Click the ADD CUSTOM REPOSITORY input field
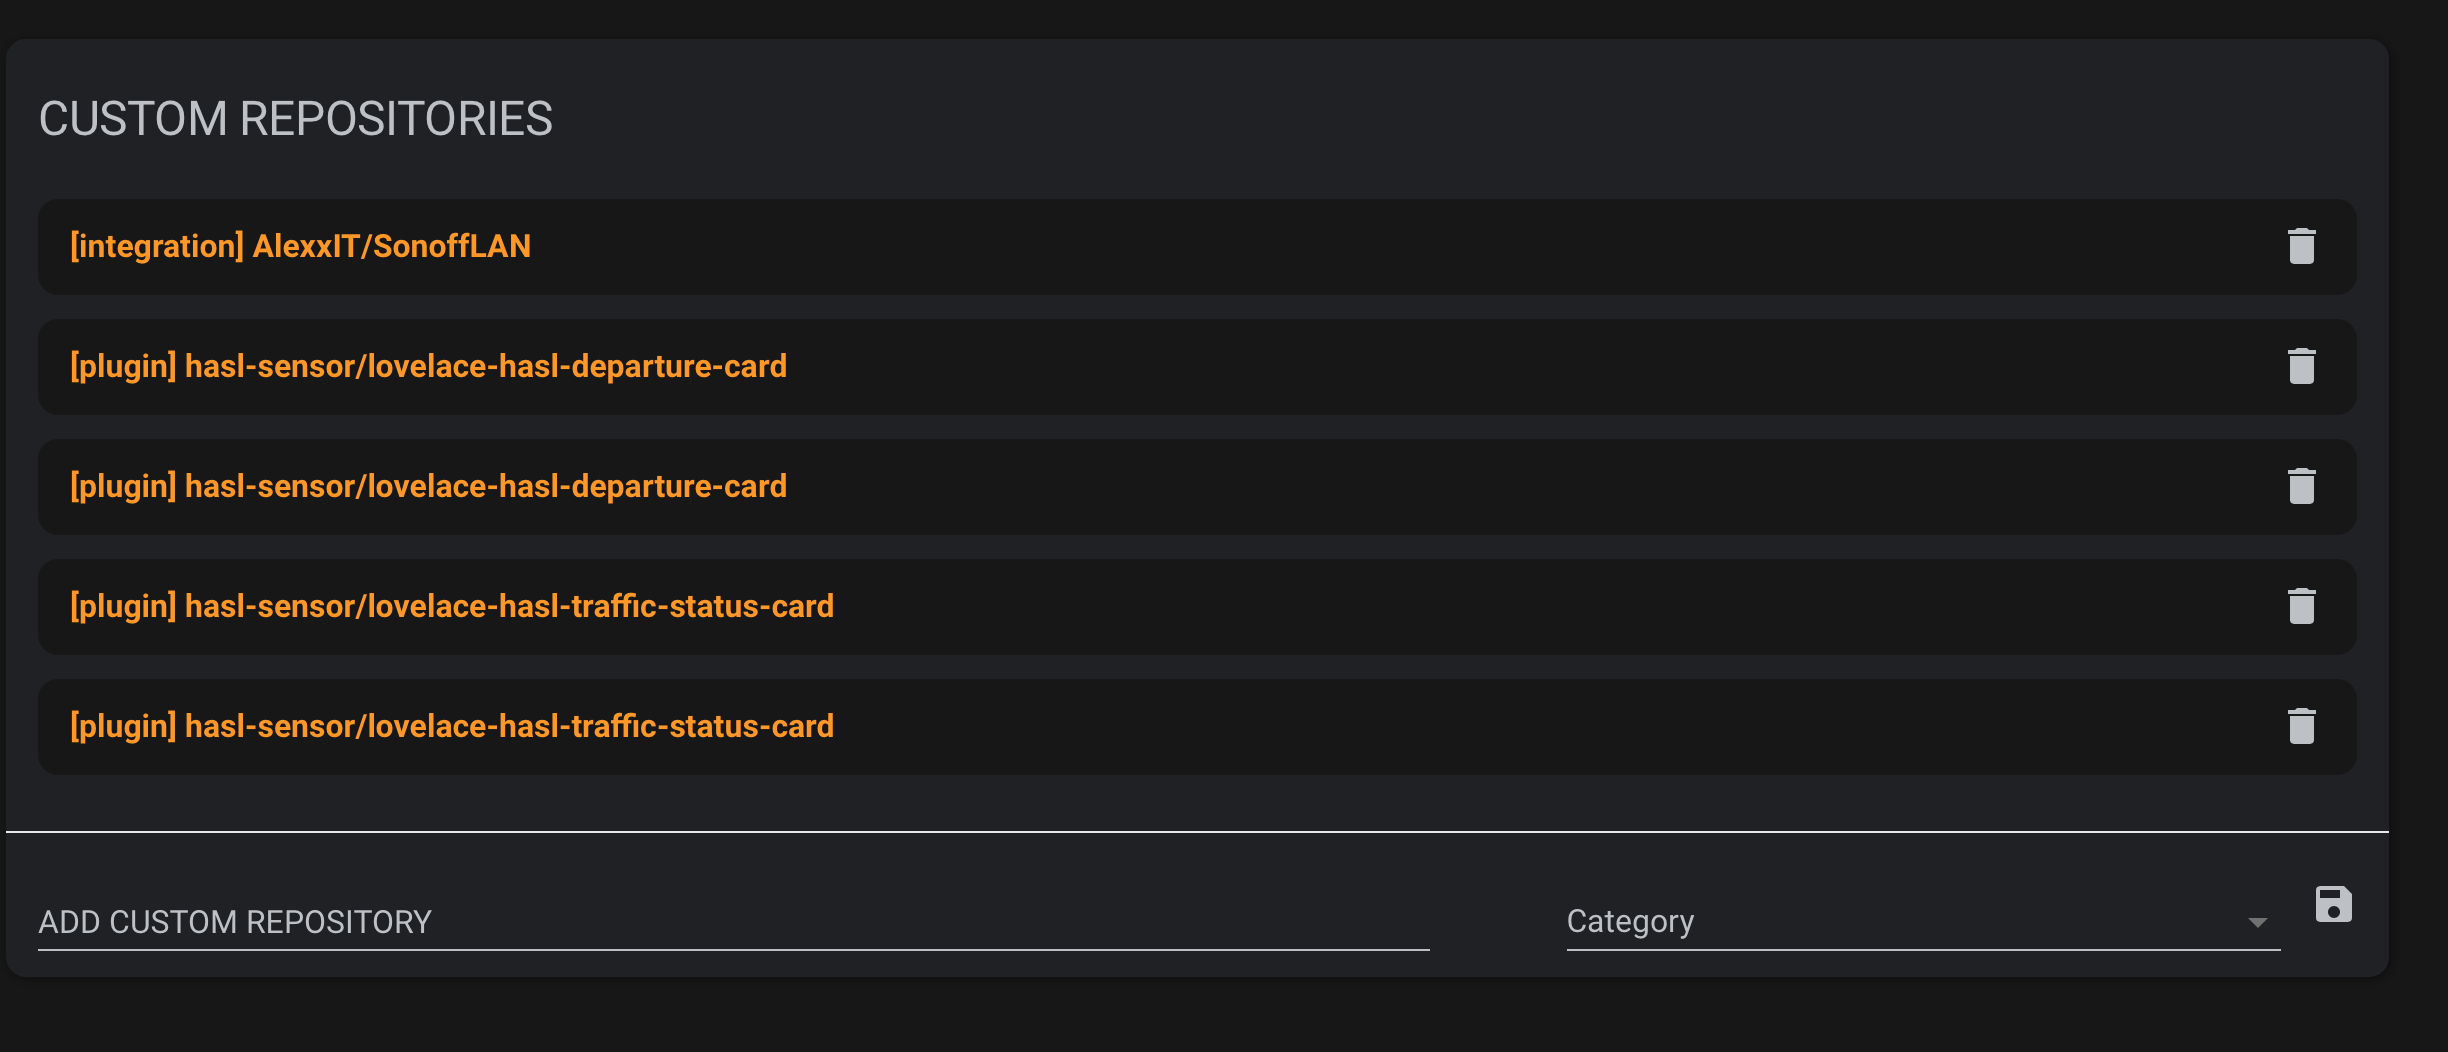 point(700,921)
